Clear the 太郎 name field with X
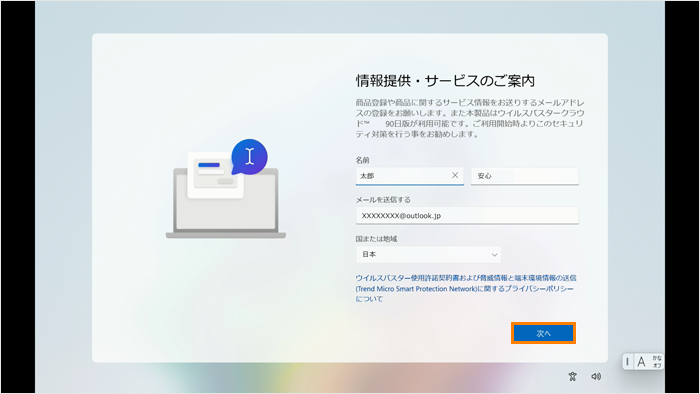This screenshot has width=700, height=394. (455, 175)
